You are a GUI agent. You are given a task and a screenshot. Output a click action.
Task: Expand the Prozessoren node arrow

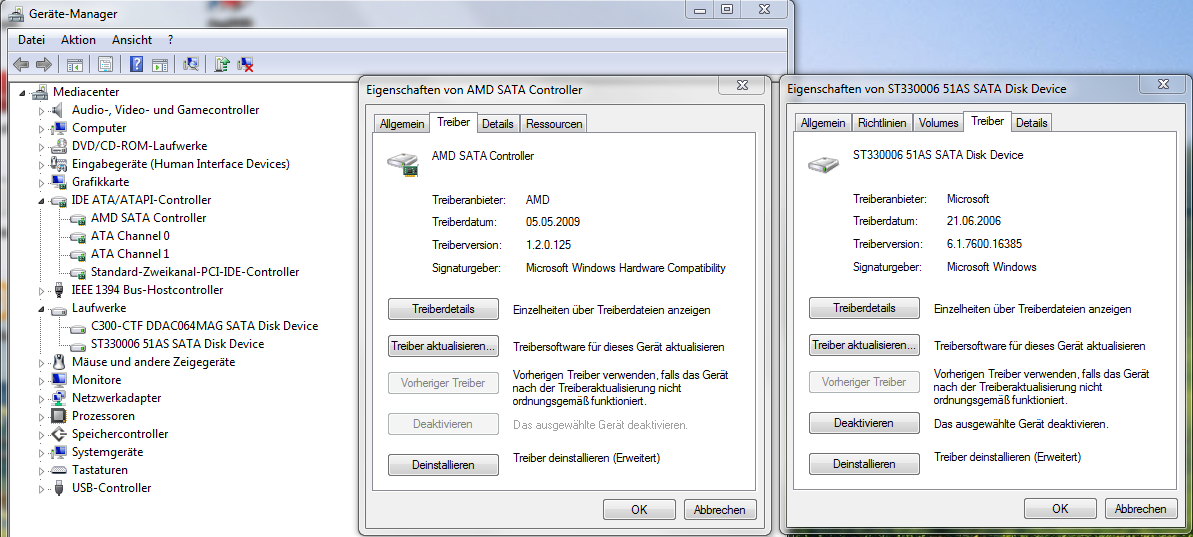(x=42, y=416)
